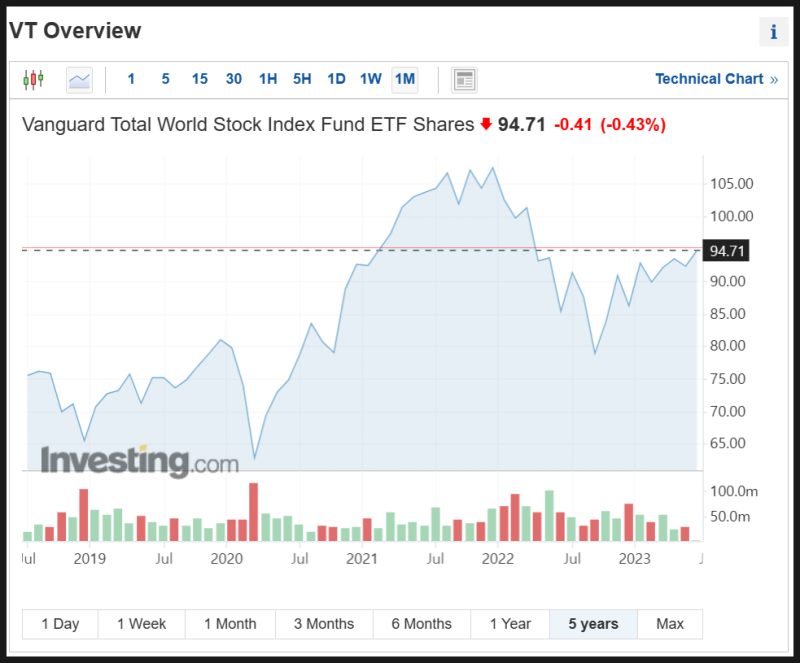Click the info 'i' icon at top right

tap(773, 31)
